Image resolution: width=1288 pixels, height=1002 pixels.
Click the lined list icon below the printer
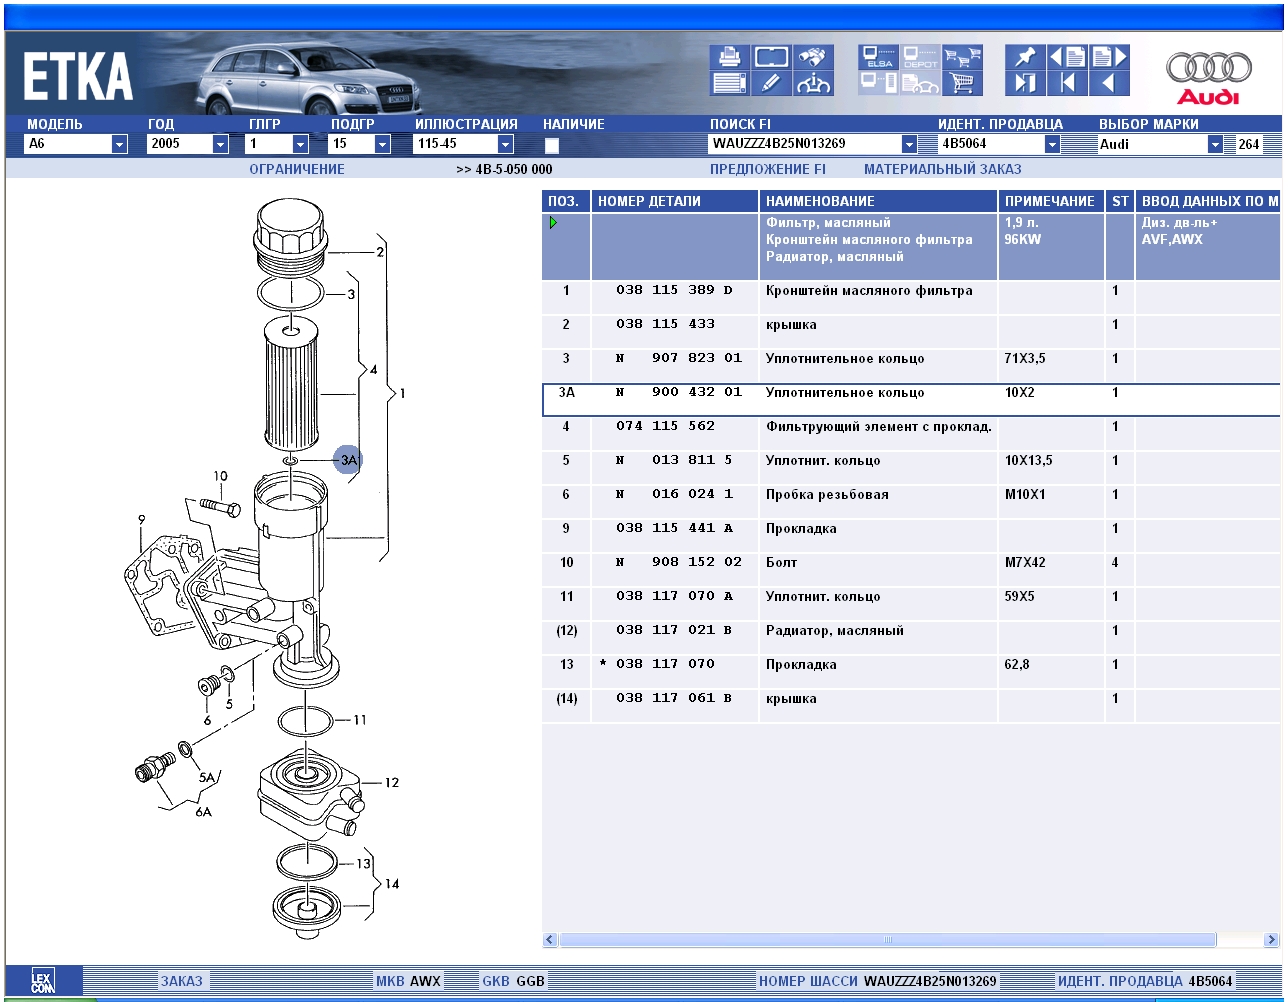(729, 83)
